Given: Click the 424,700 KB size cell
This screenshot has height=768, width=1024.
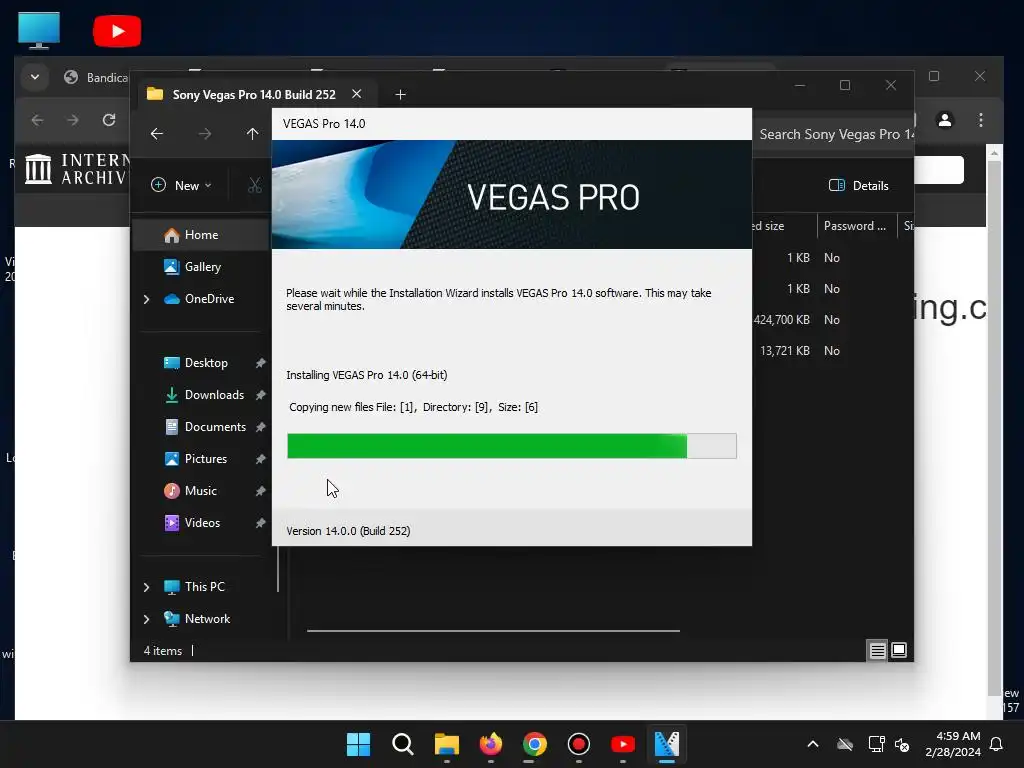Looking at the screenshot, I should pyautogui.click(x=782, y=320).
